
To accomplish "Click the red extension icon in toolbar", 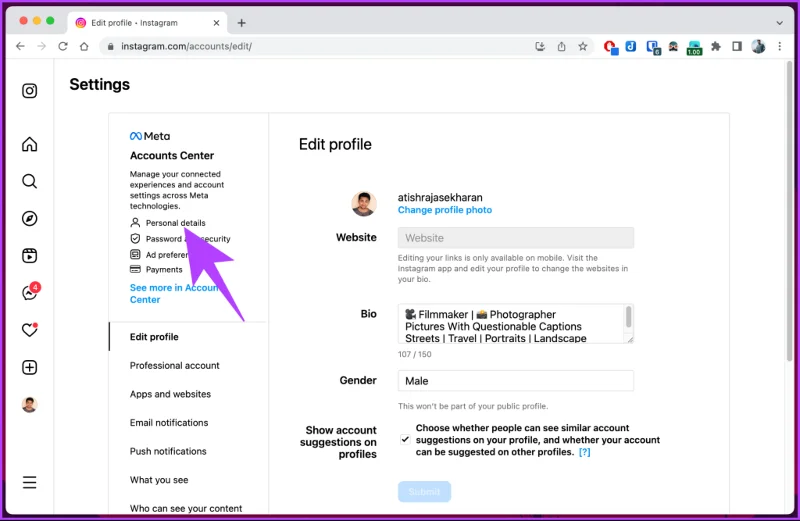I will pos(610,47).
